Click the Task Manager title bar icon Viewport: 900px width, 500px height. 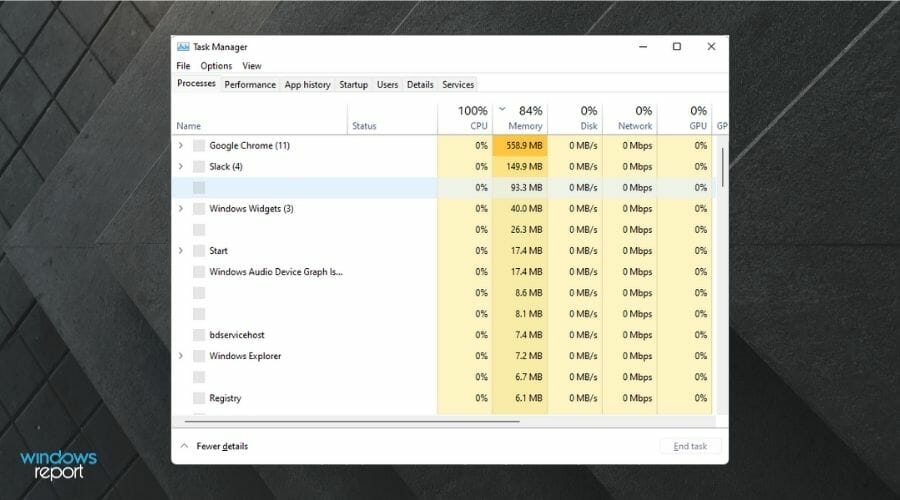(183, 46)
